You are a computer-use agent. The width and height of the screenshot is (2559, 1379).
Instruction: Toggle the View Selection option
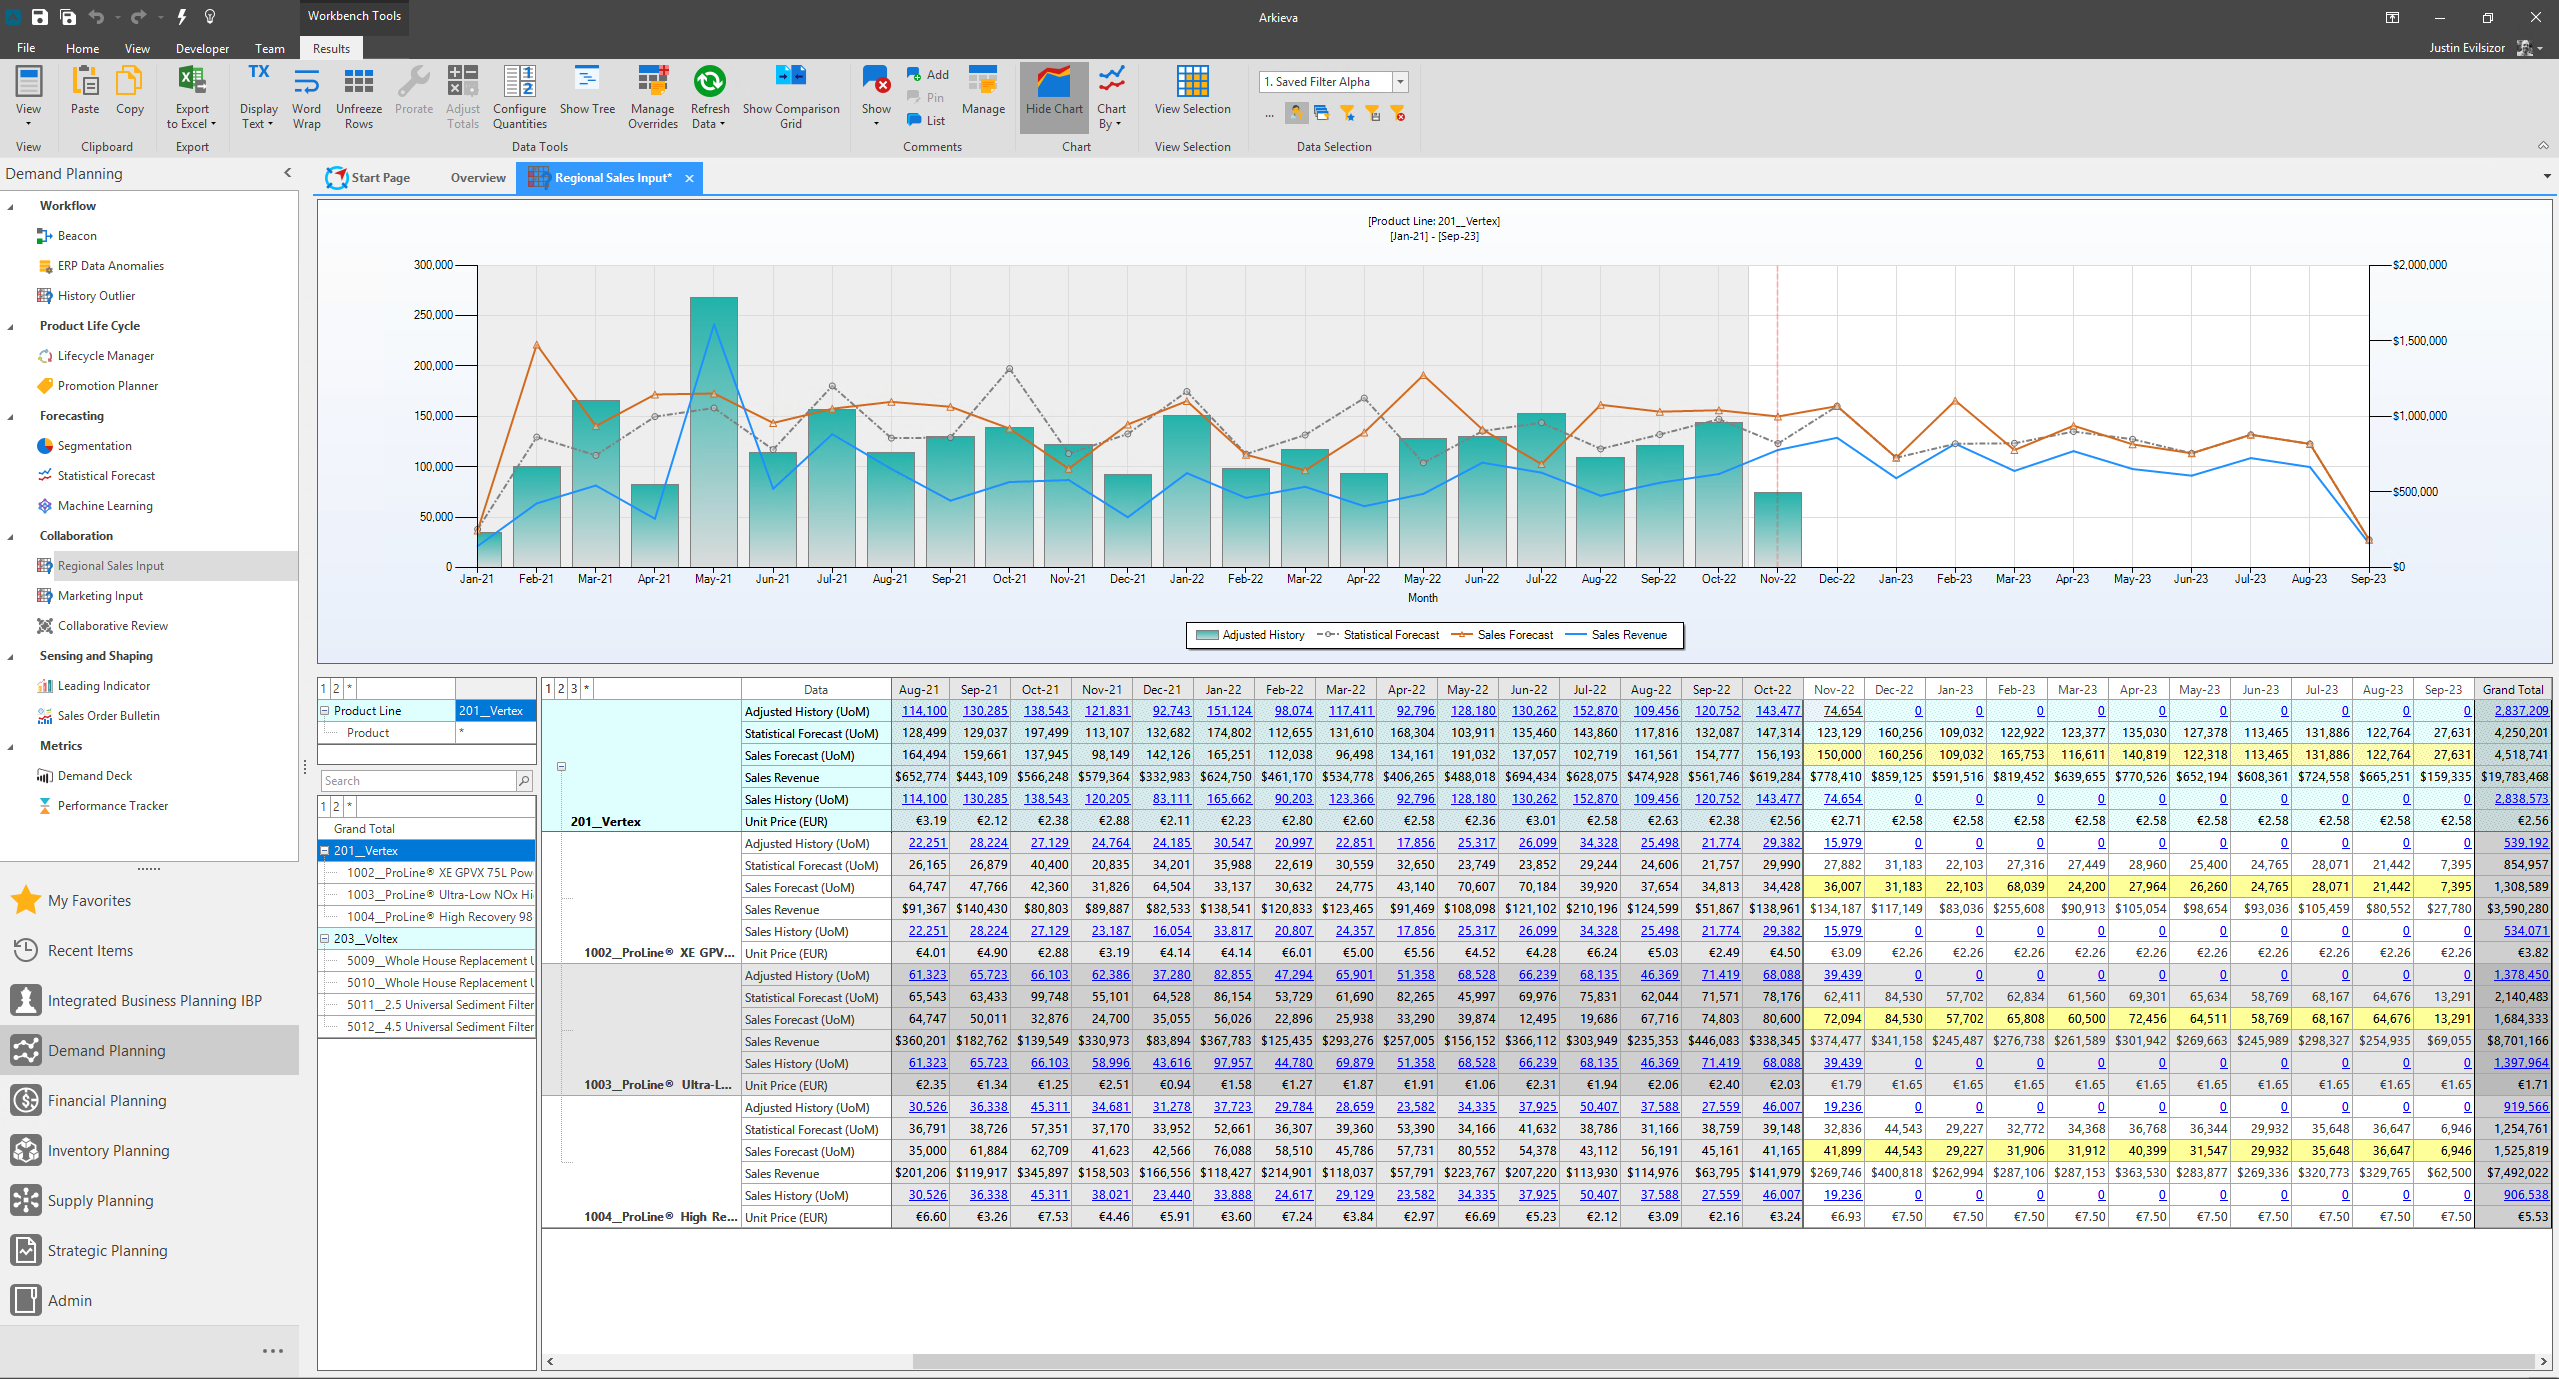point(1191,96)
